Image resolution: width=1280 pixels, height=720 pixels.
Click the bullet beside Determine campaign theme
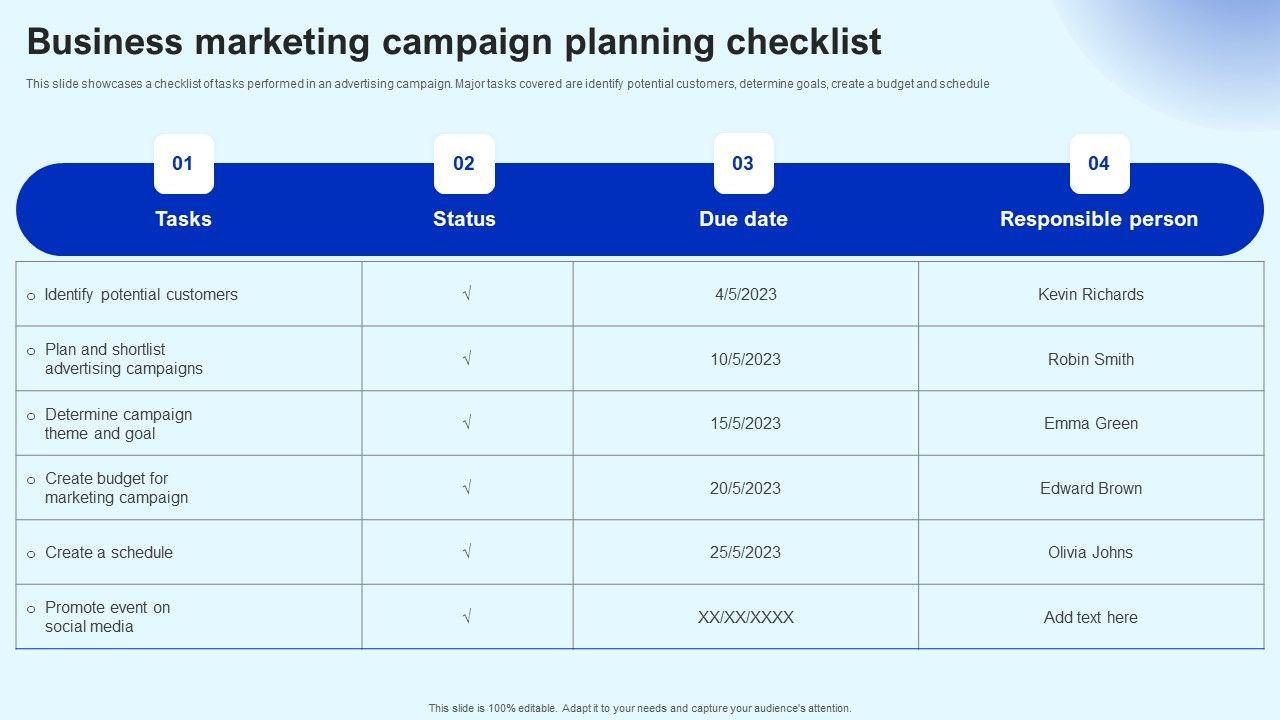click(x=31, y=416)
